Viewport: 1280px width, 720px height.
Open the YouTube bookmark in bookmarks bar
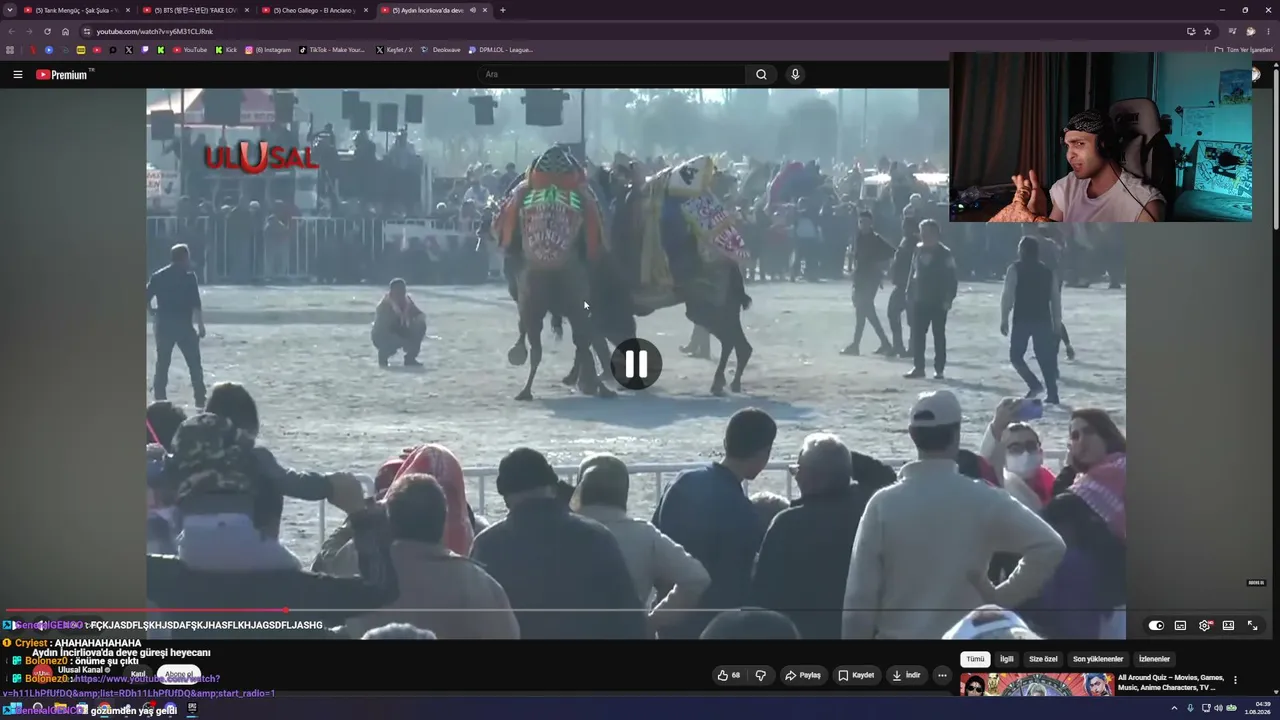[189, 49]
